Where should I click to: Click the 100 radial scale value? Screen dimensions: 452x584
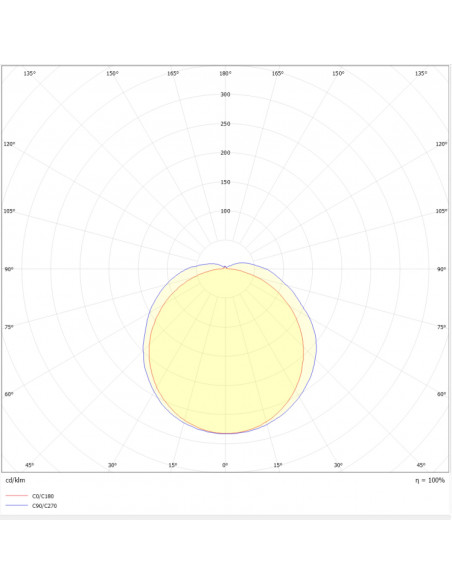225,211
